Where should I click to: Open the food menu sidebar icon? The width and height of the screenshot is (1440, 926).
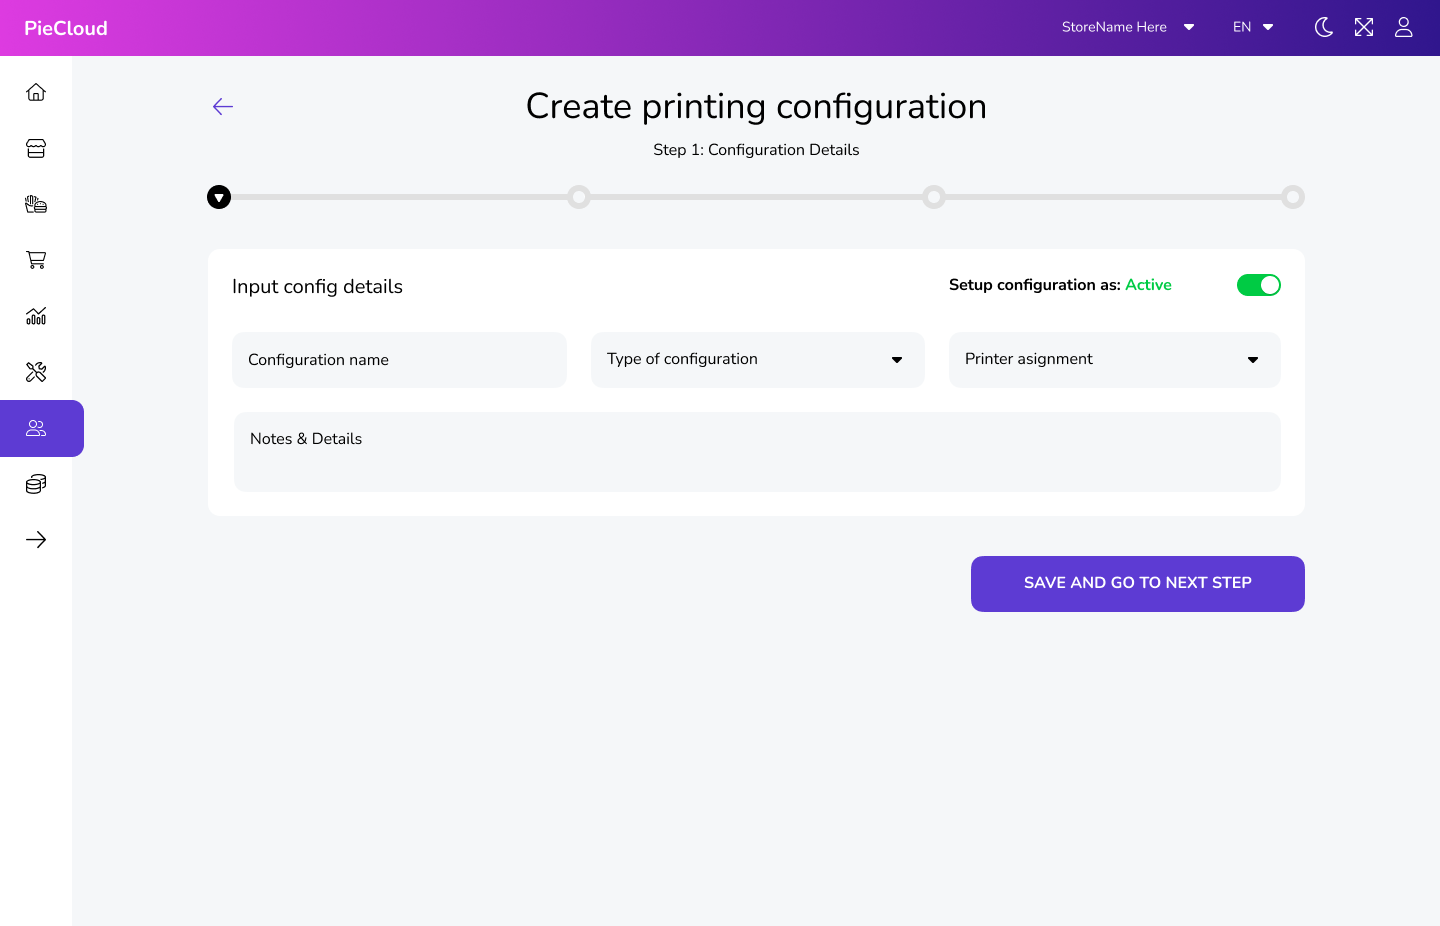pyautogui.click(x=36, y=205)
